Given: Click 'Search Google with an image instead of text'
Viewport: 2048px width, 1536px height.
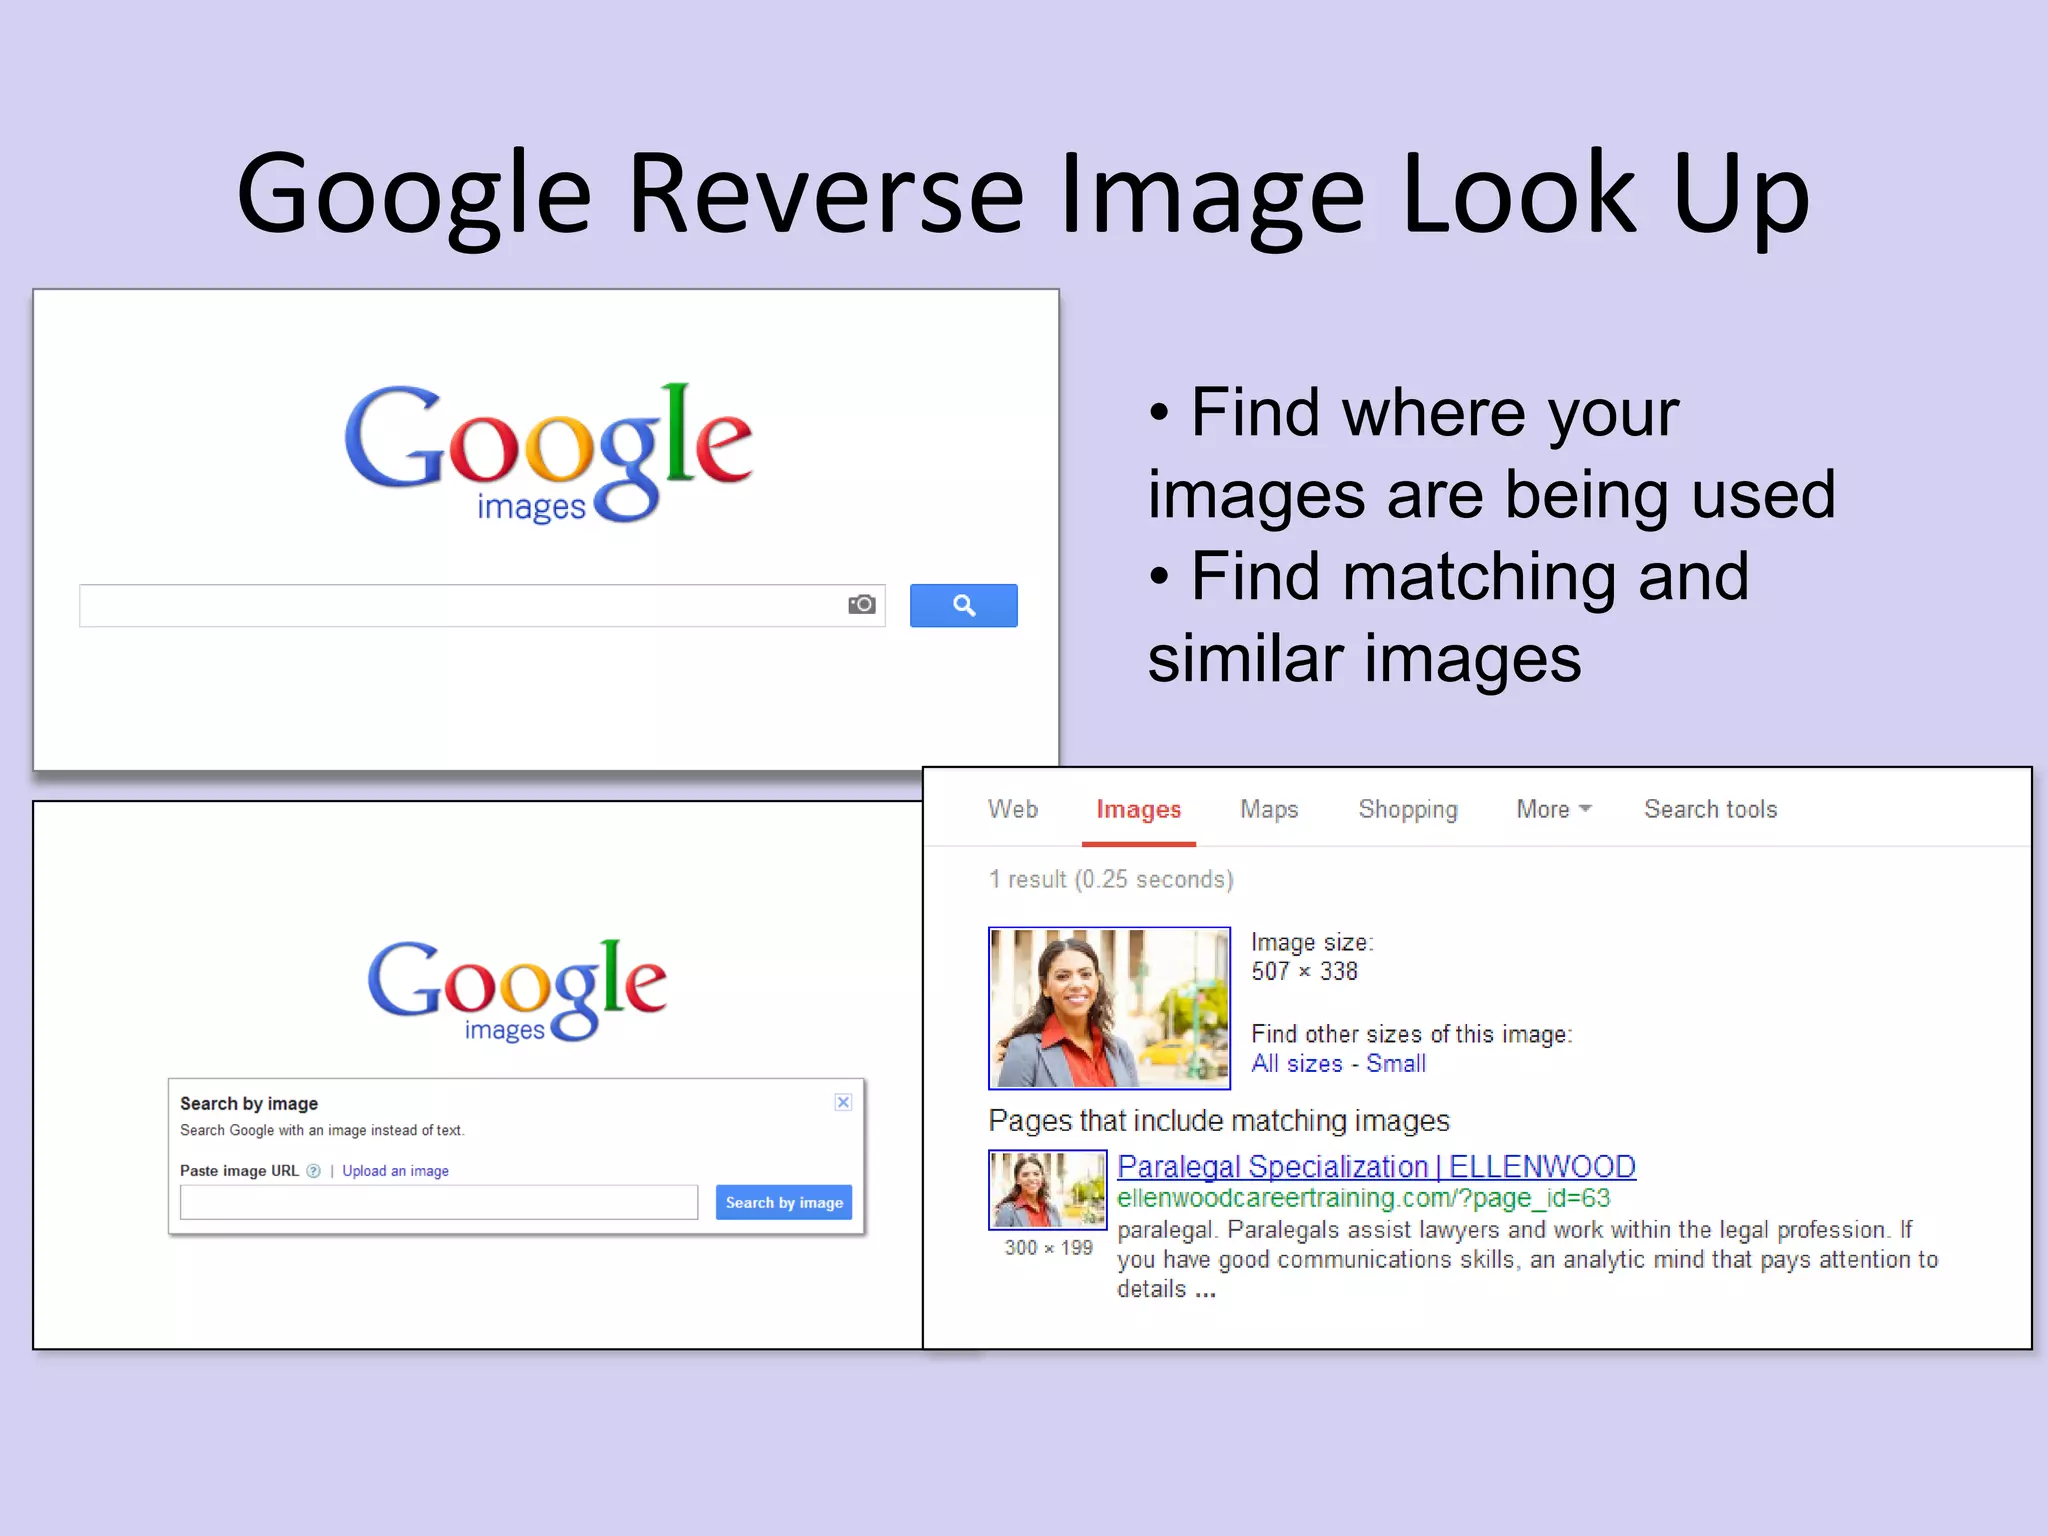Looking at the screenshot, I should (322, 1130).
